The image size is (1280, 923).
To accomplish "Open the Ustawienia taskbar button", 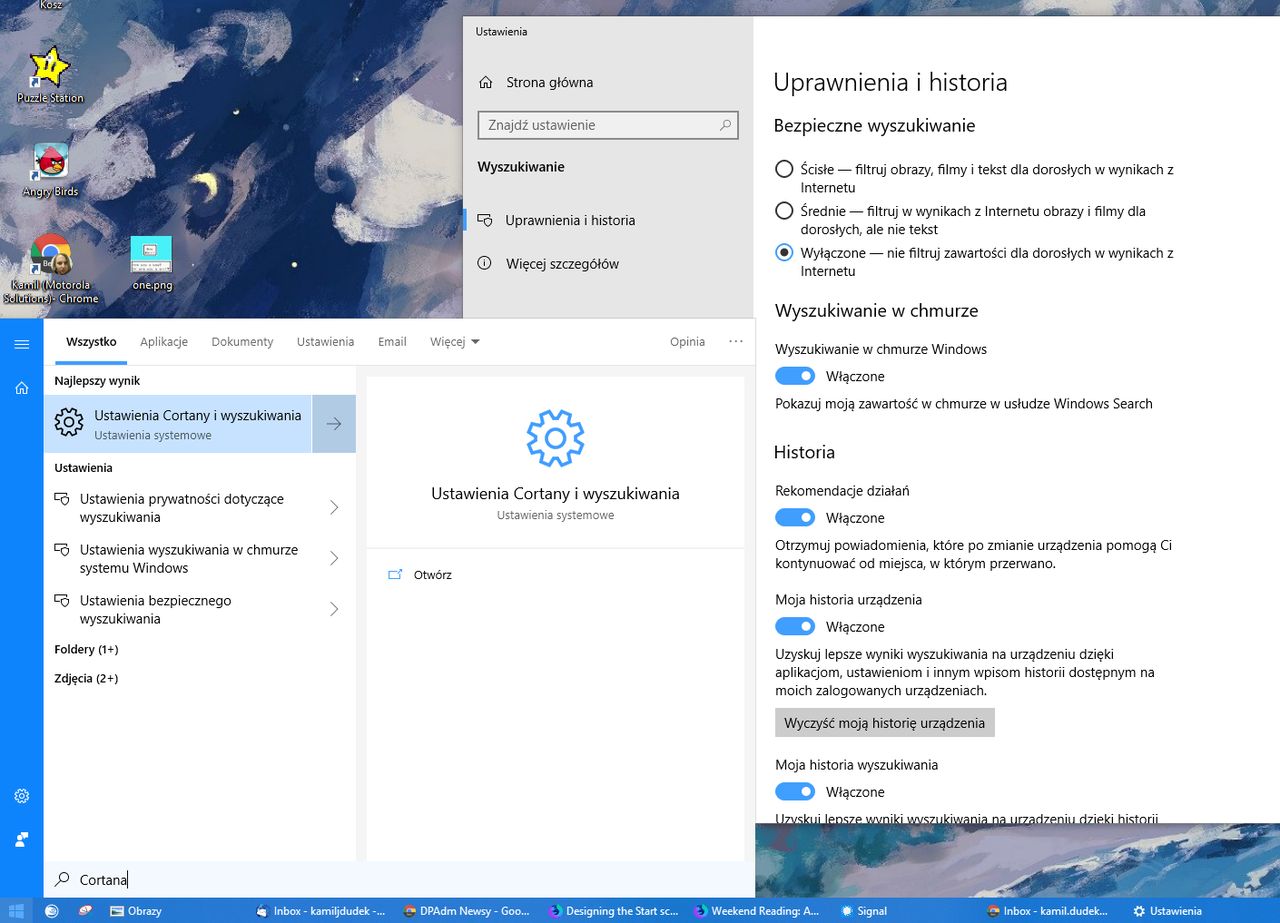I will pyautogui.click(x=1167, y=911).
